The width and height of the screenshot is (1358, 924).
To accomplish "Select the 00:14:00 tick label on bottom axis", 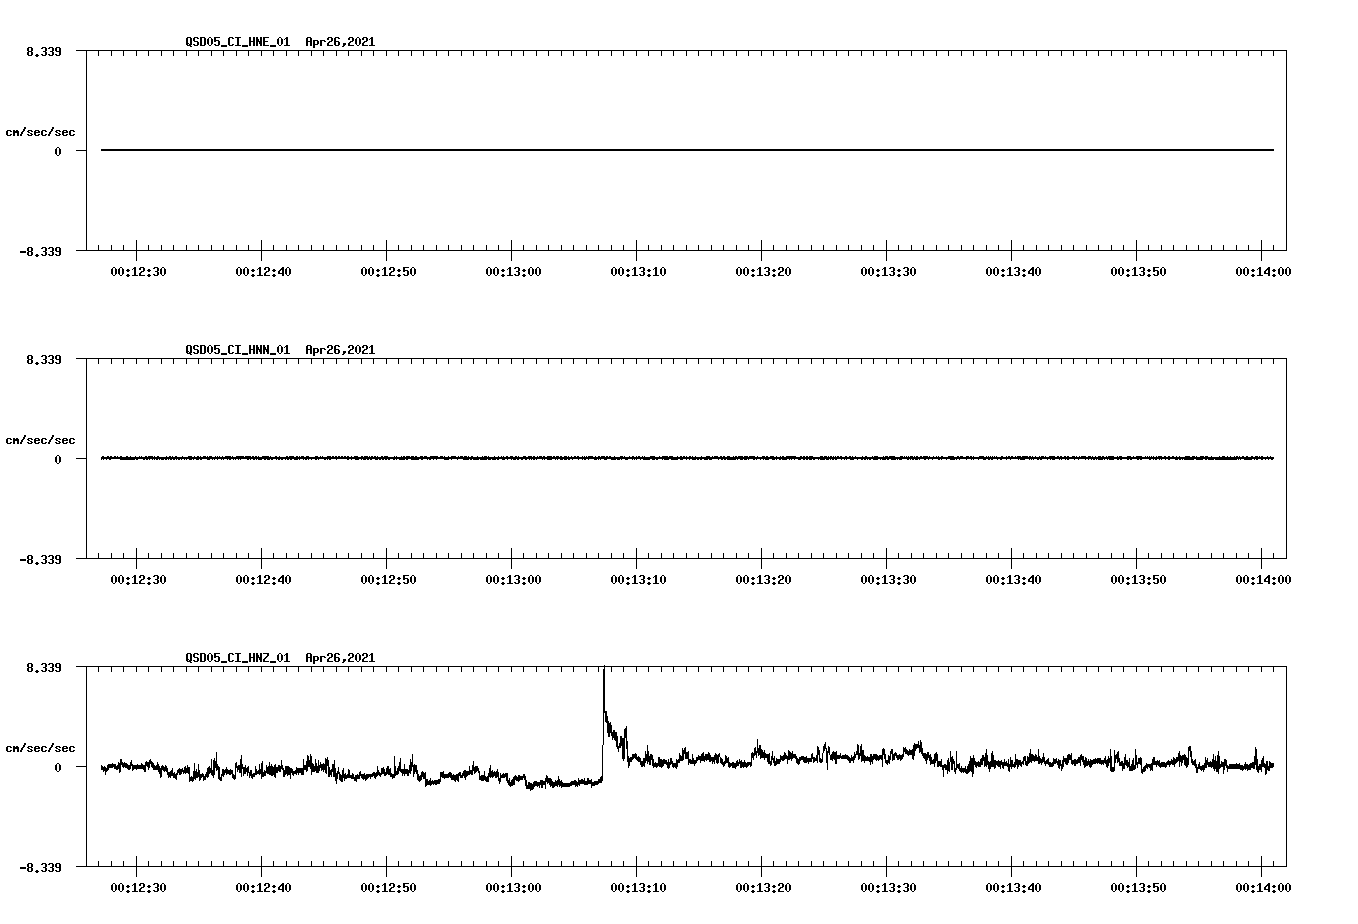I will click(x=1262, y=887).
